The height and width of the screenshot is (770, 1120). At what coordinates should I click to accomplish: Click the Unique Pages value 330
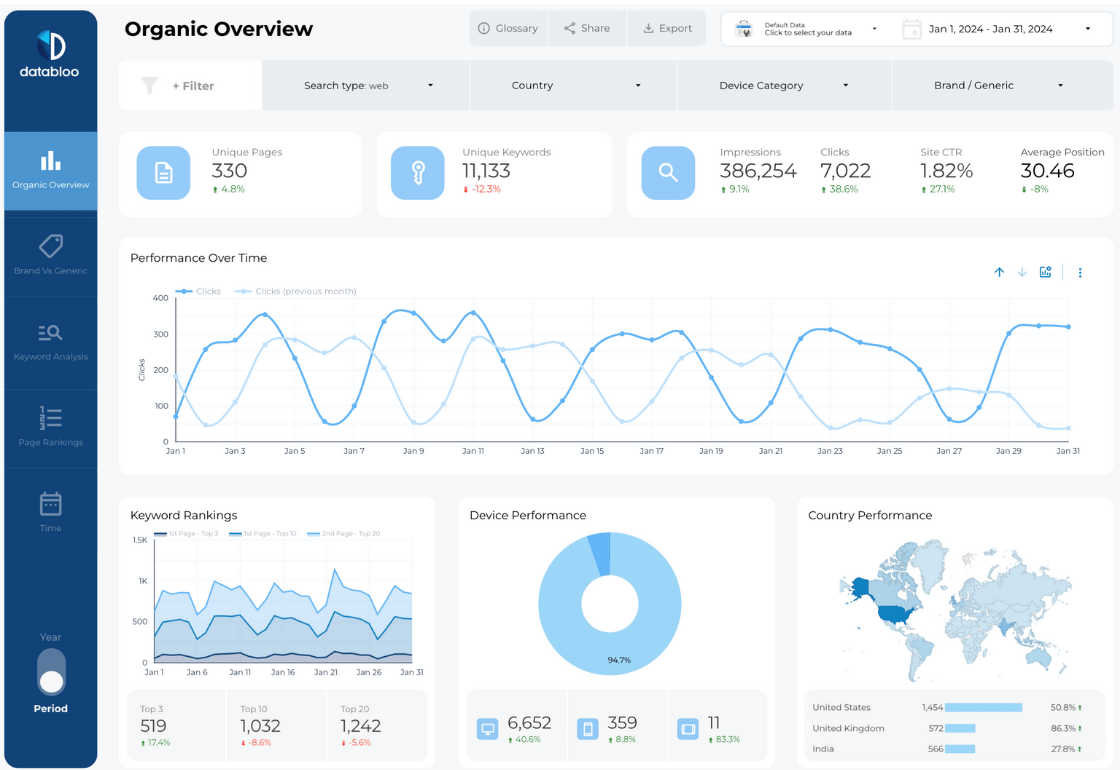click(x=229, y=171)
